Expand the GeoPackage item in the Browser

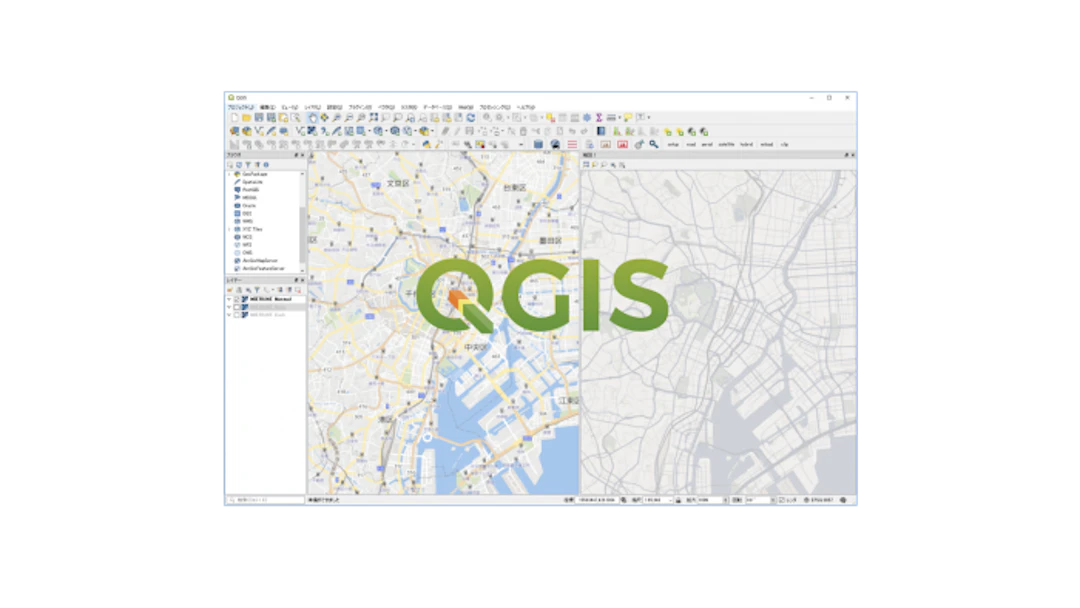click(228, 175)
